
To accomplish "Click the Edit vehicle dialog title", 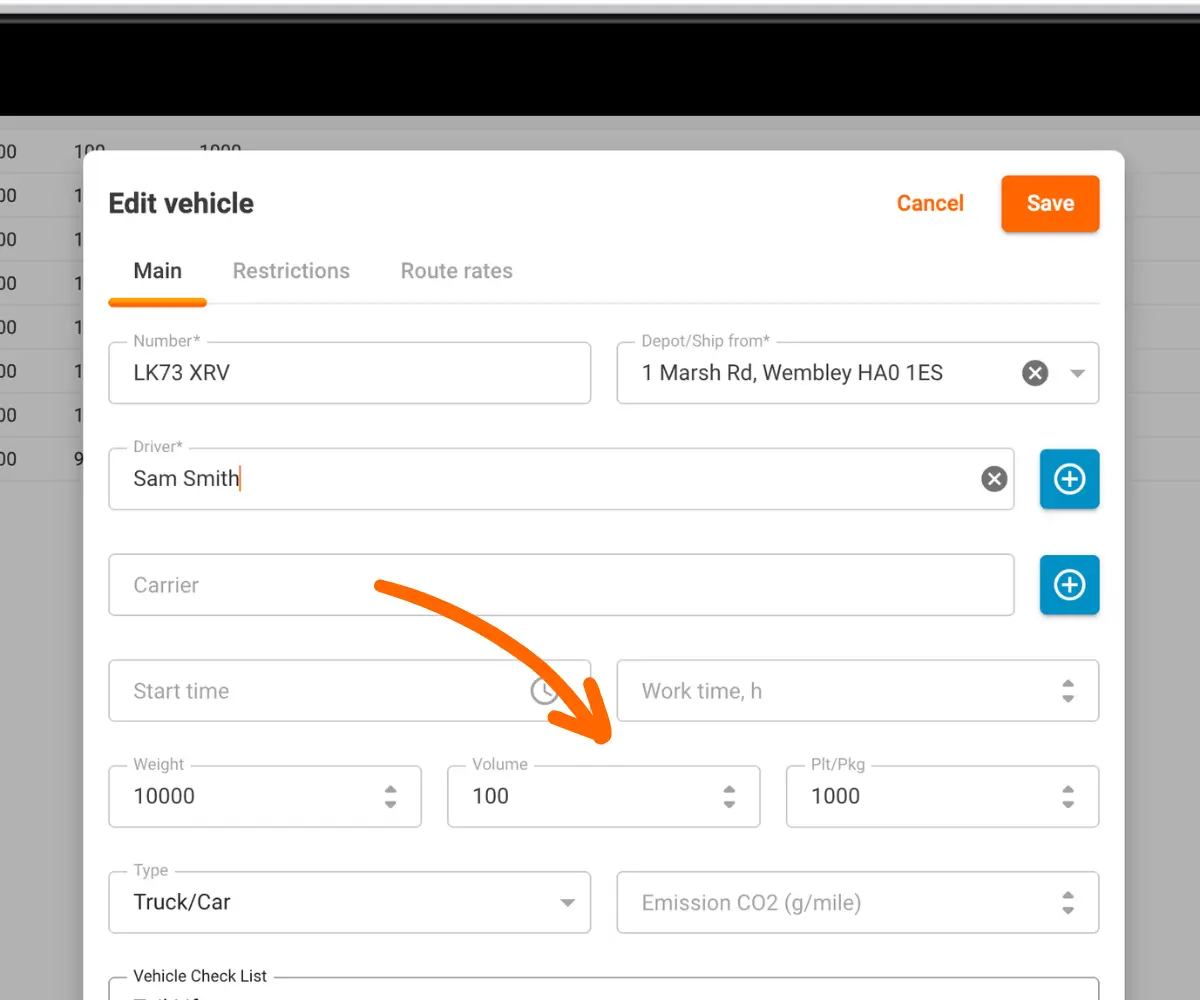I will click(x=181, y=203).
